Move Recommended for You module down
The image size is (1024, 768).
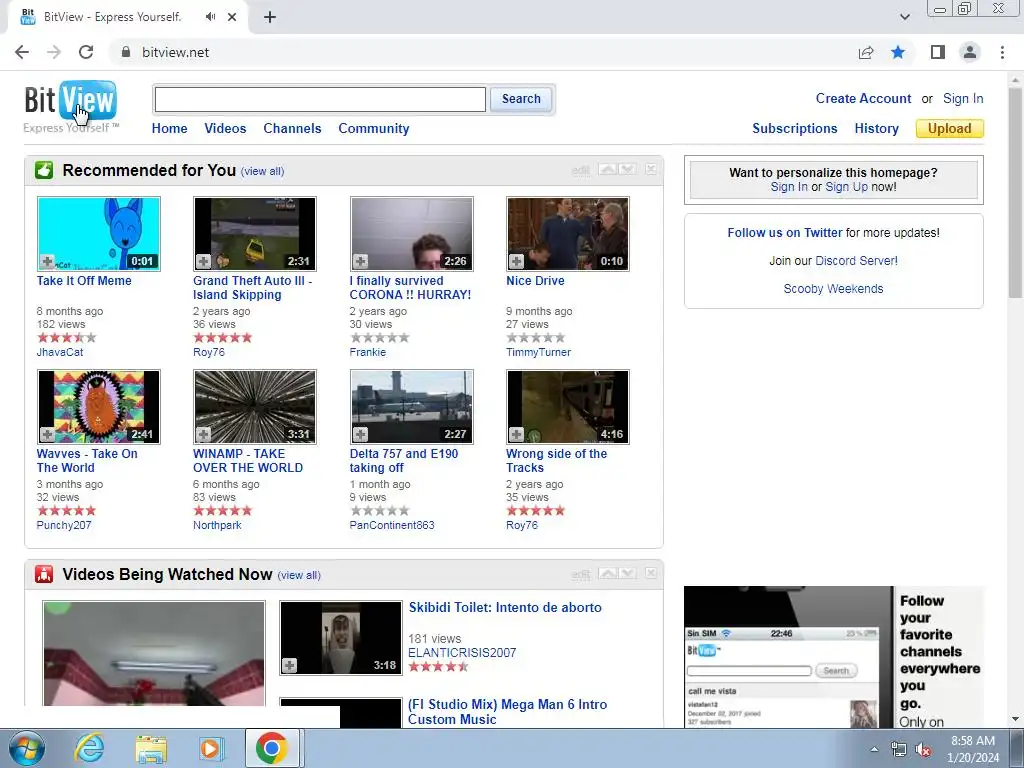pyautogui.click(x=627, y=169)
